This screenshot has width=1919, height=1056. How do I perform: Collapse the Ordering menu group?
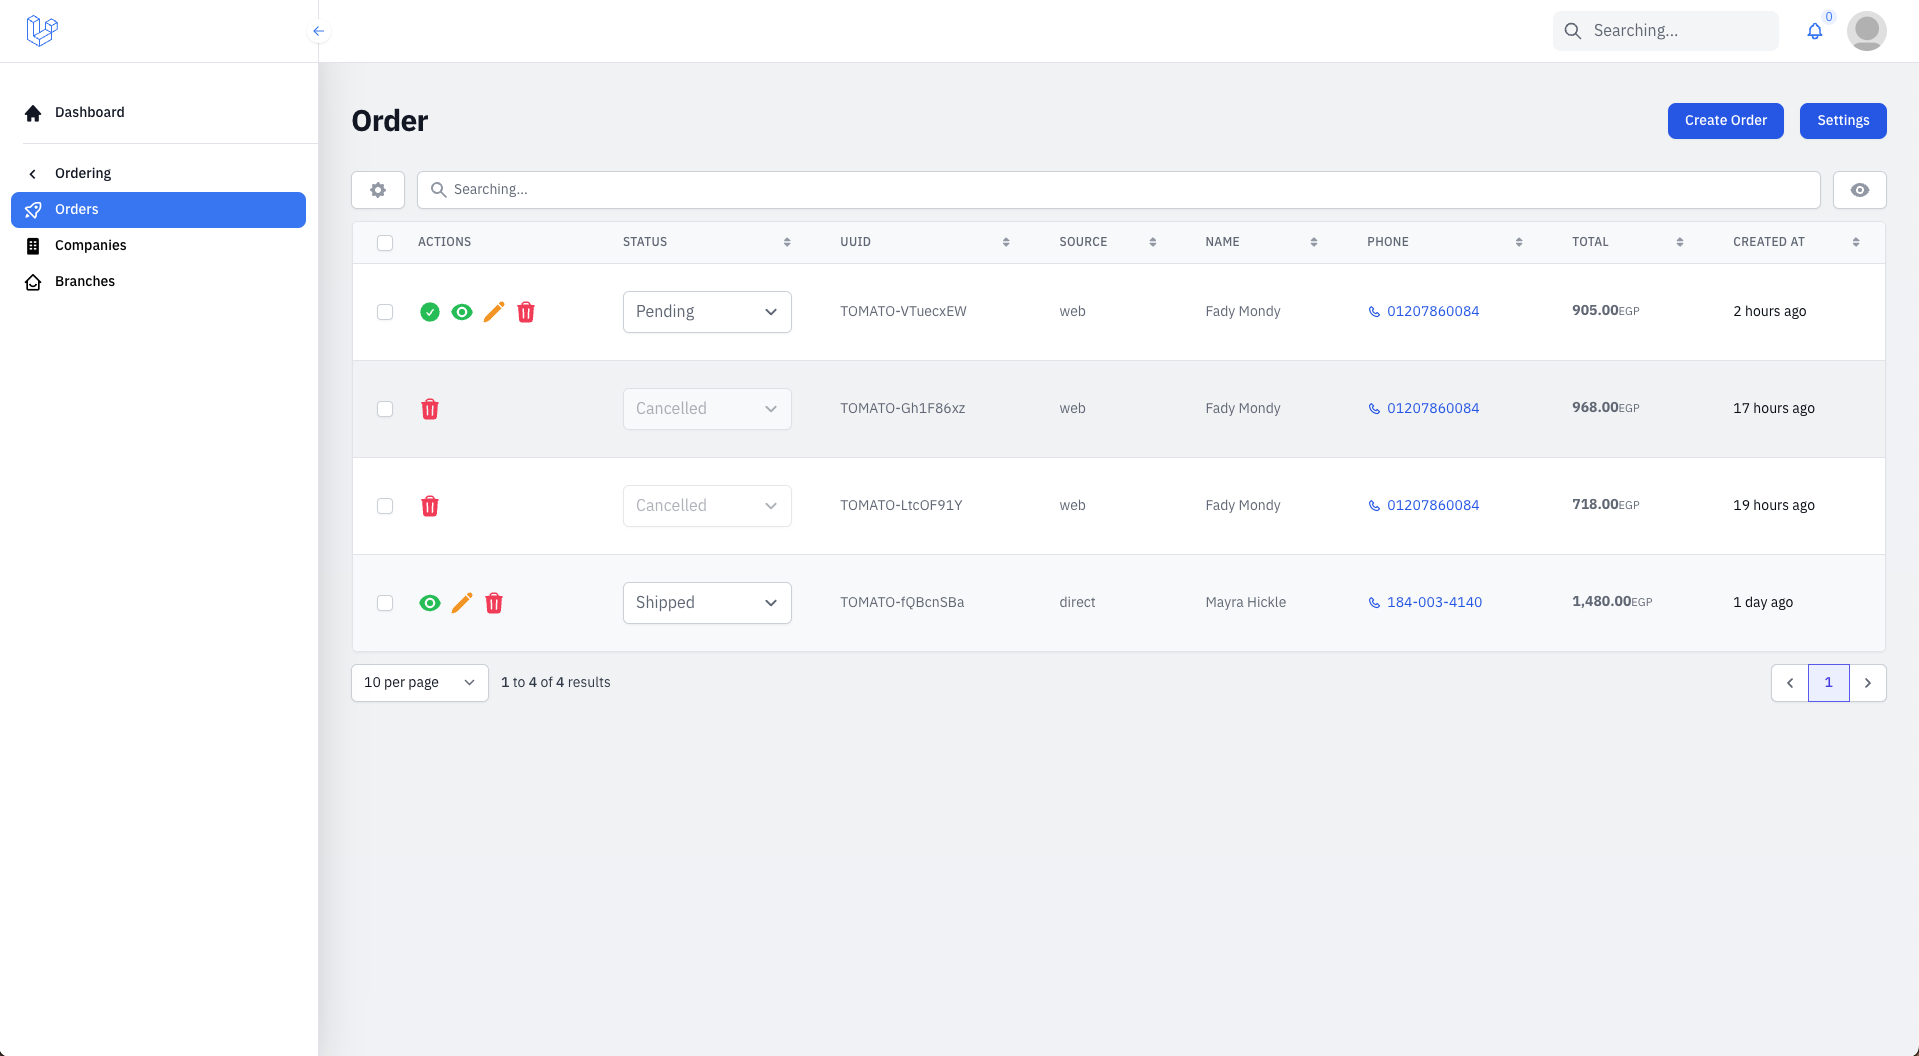pos(158,173)
